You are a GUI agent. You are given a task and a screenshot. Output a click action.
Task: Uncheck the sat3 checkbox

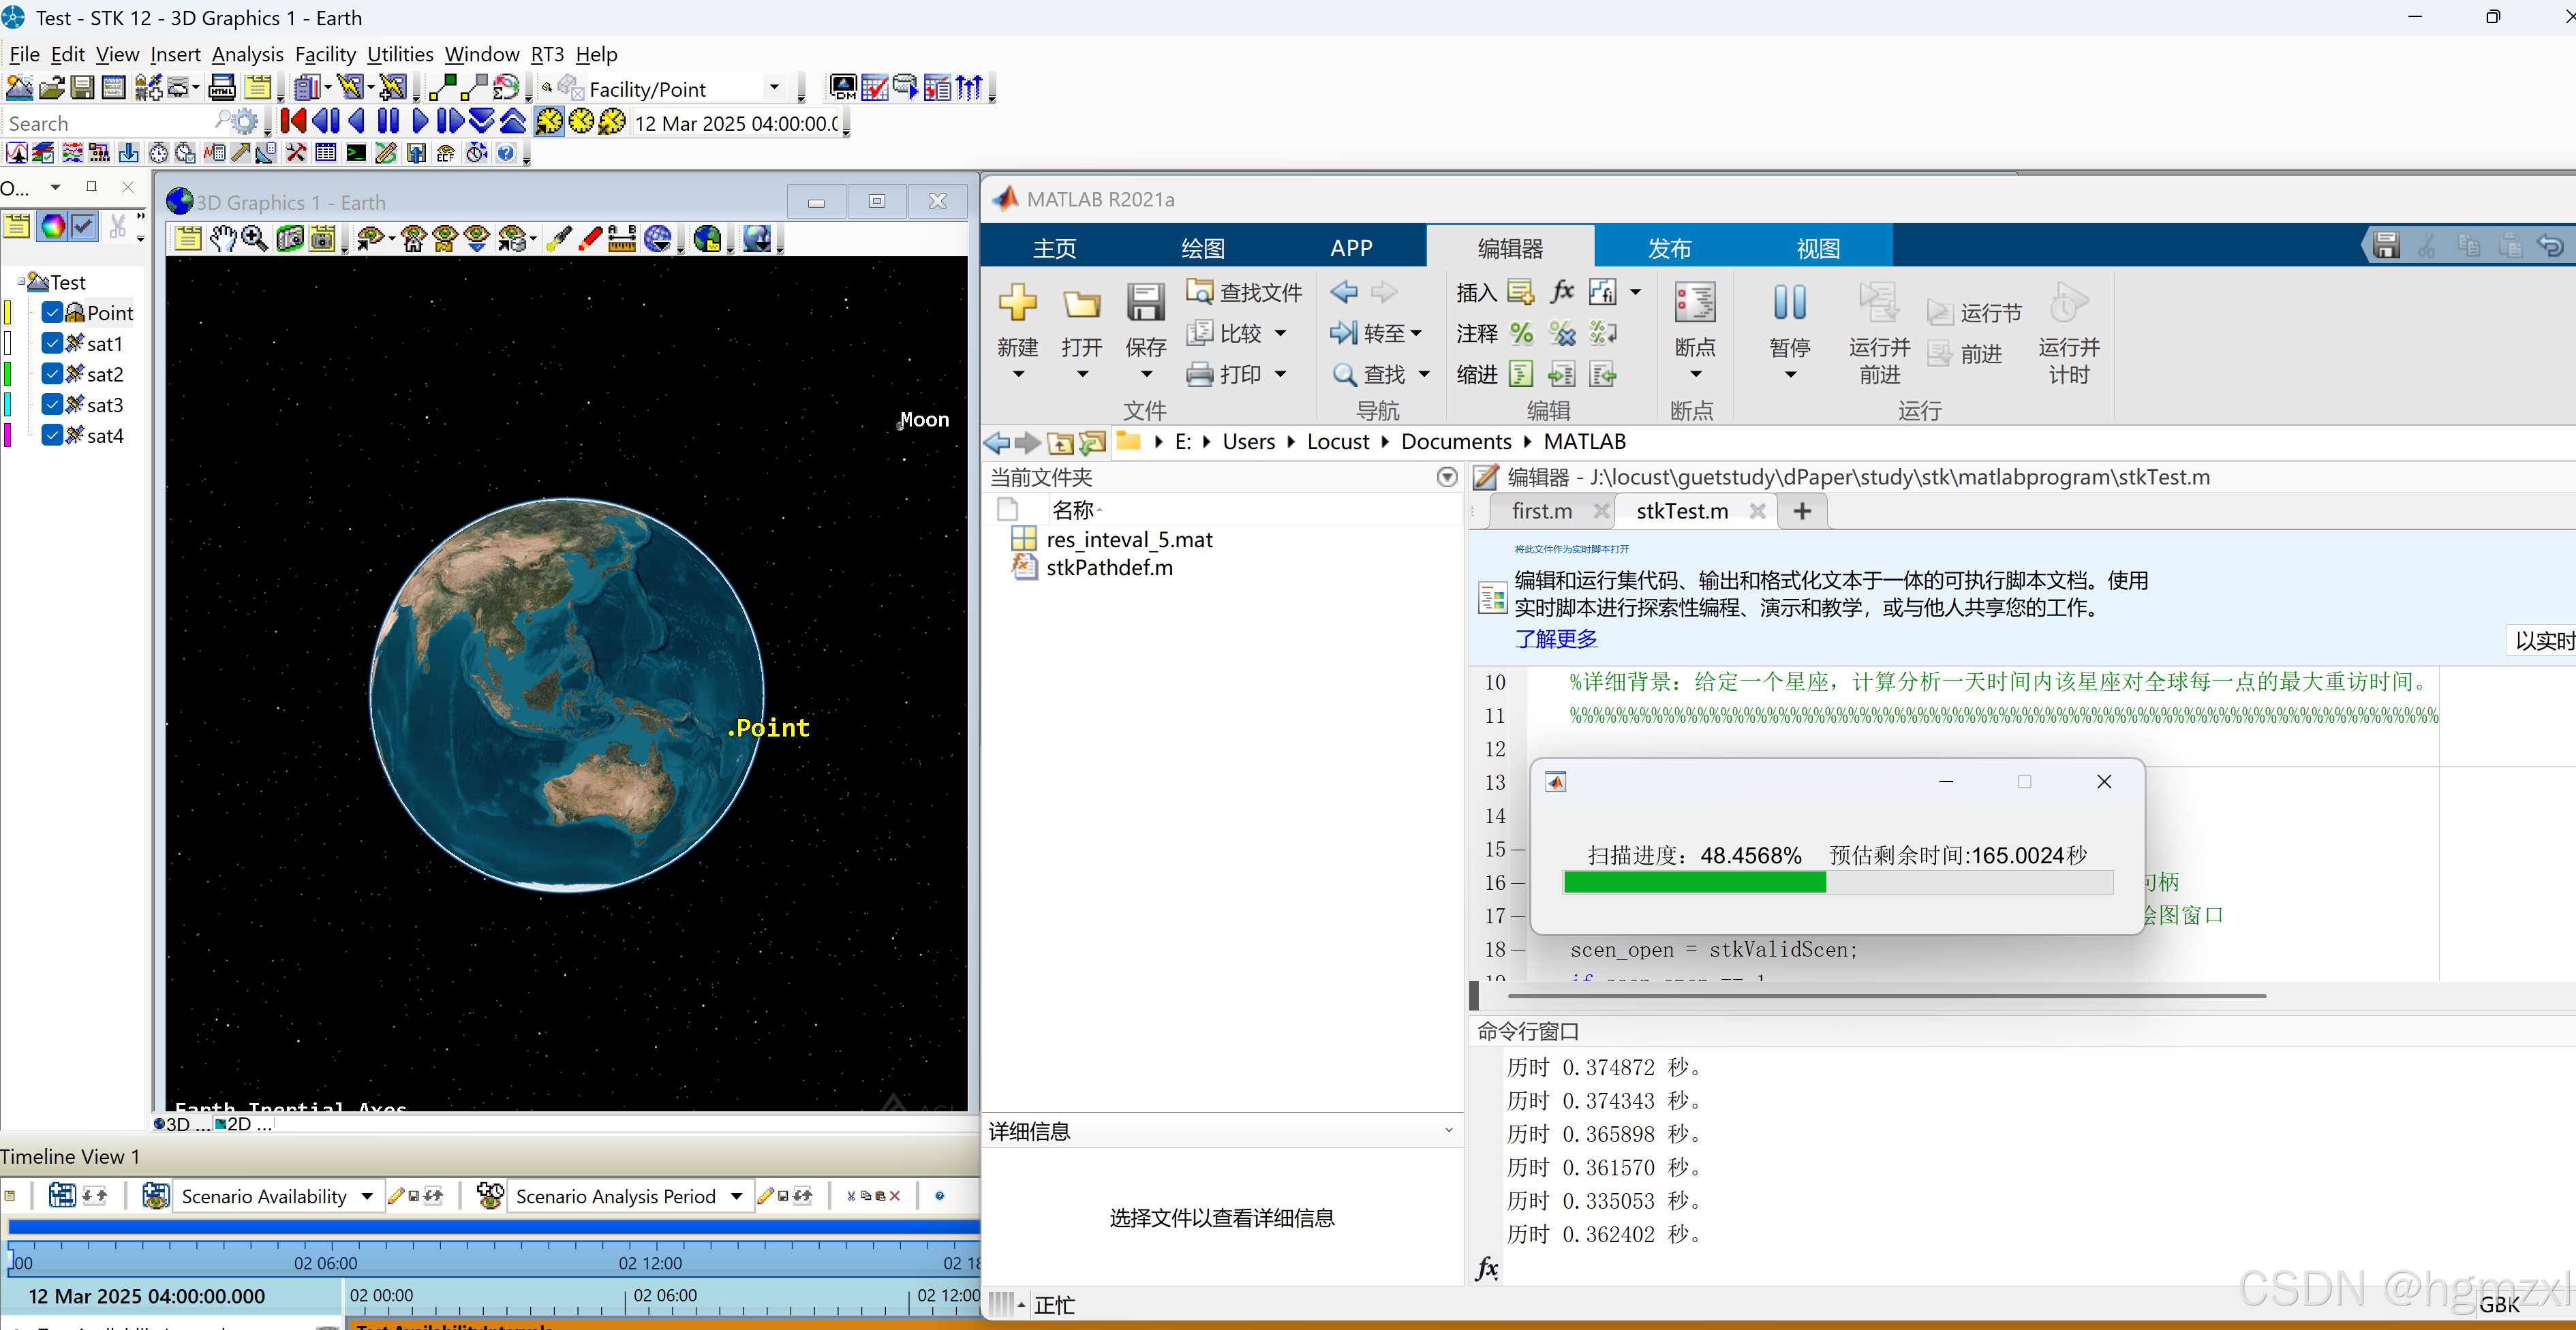click(x=52, y=404)
